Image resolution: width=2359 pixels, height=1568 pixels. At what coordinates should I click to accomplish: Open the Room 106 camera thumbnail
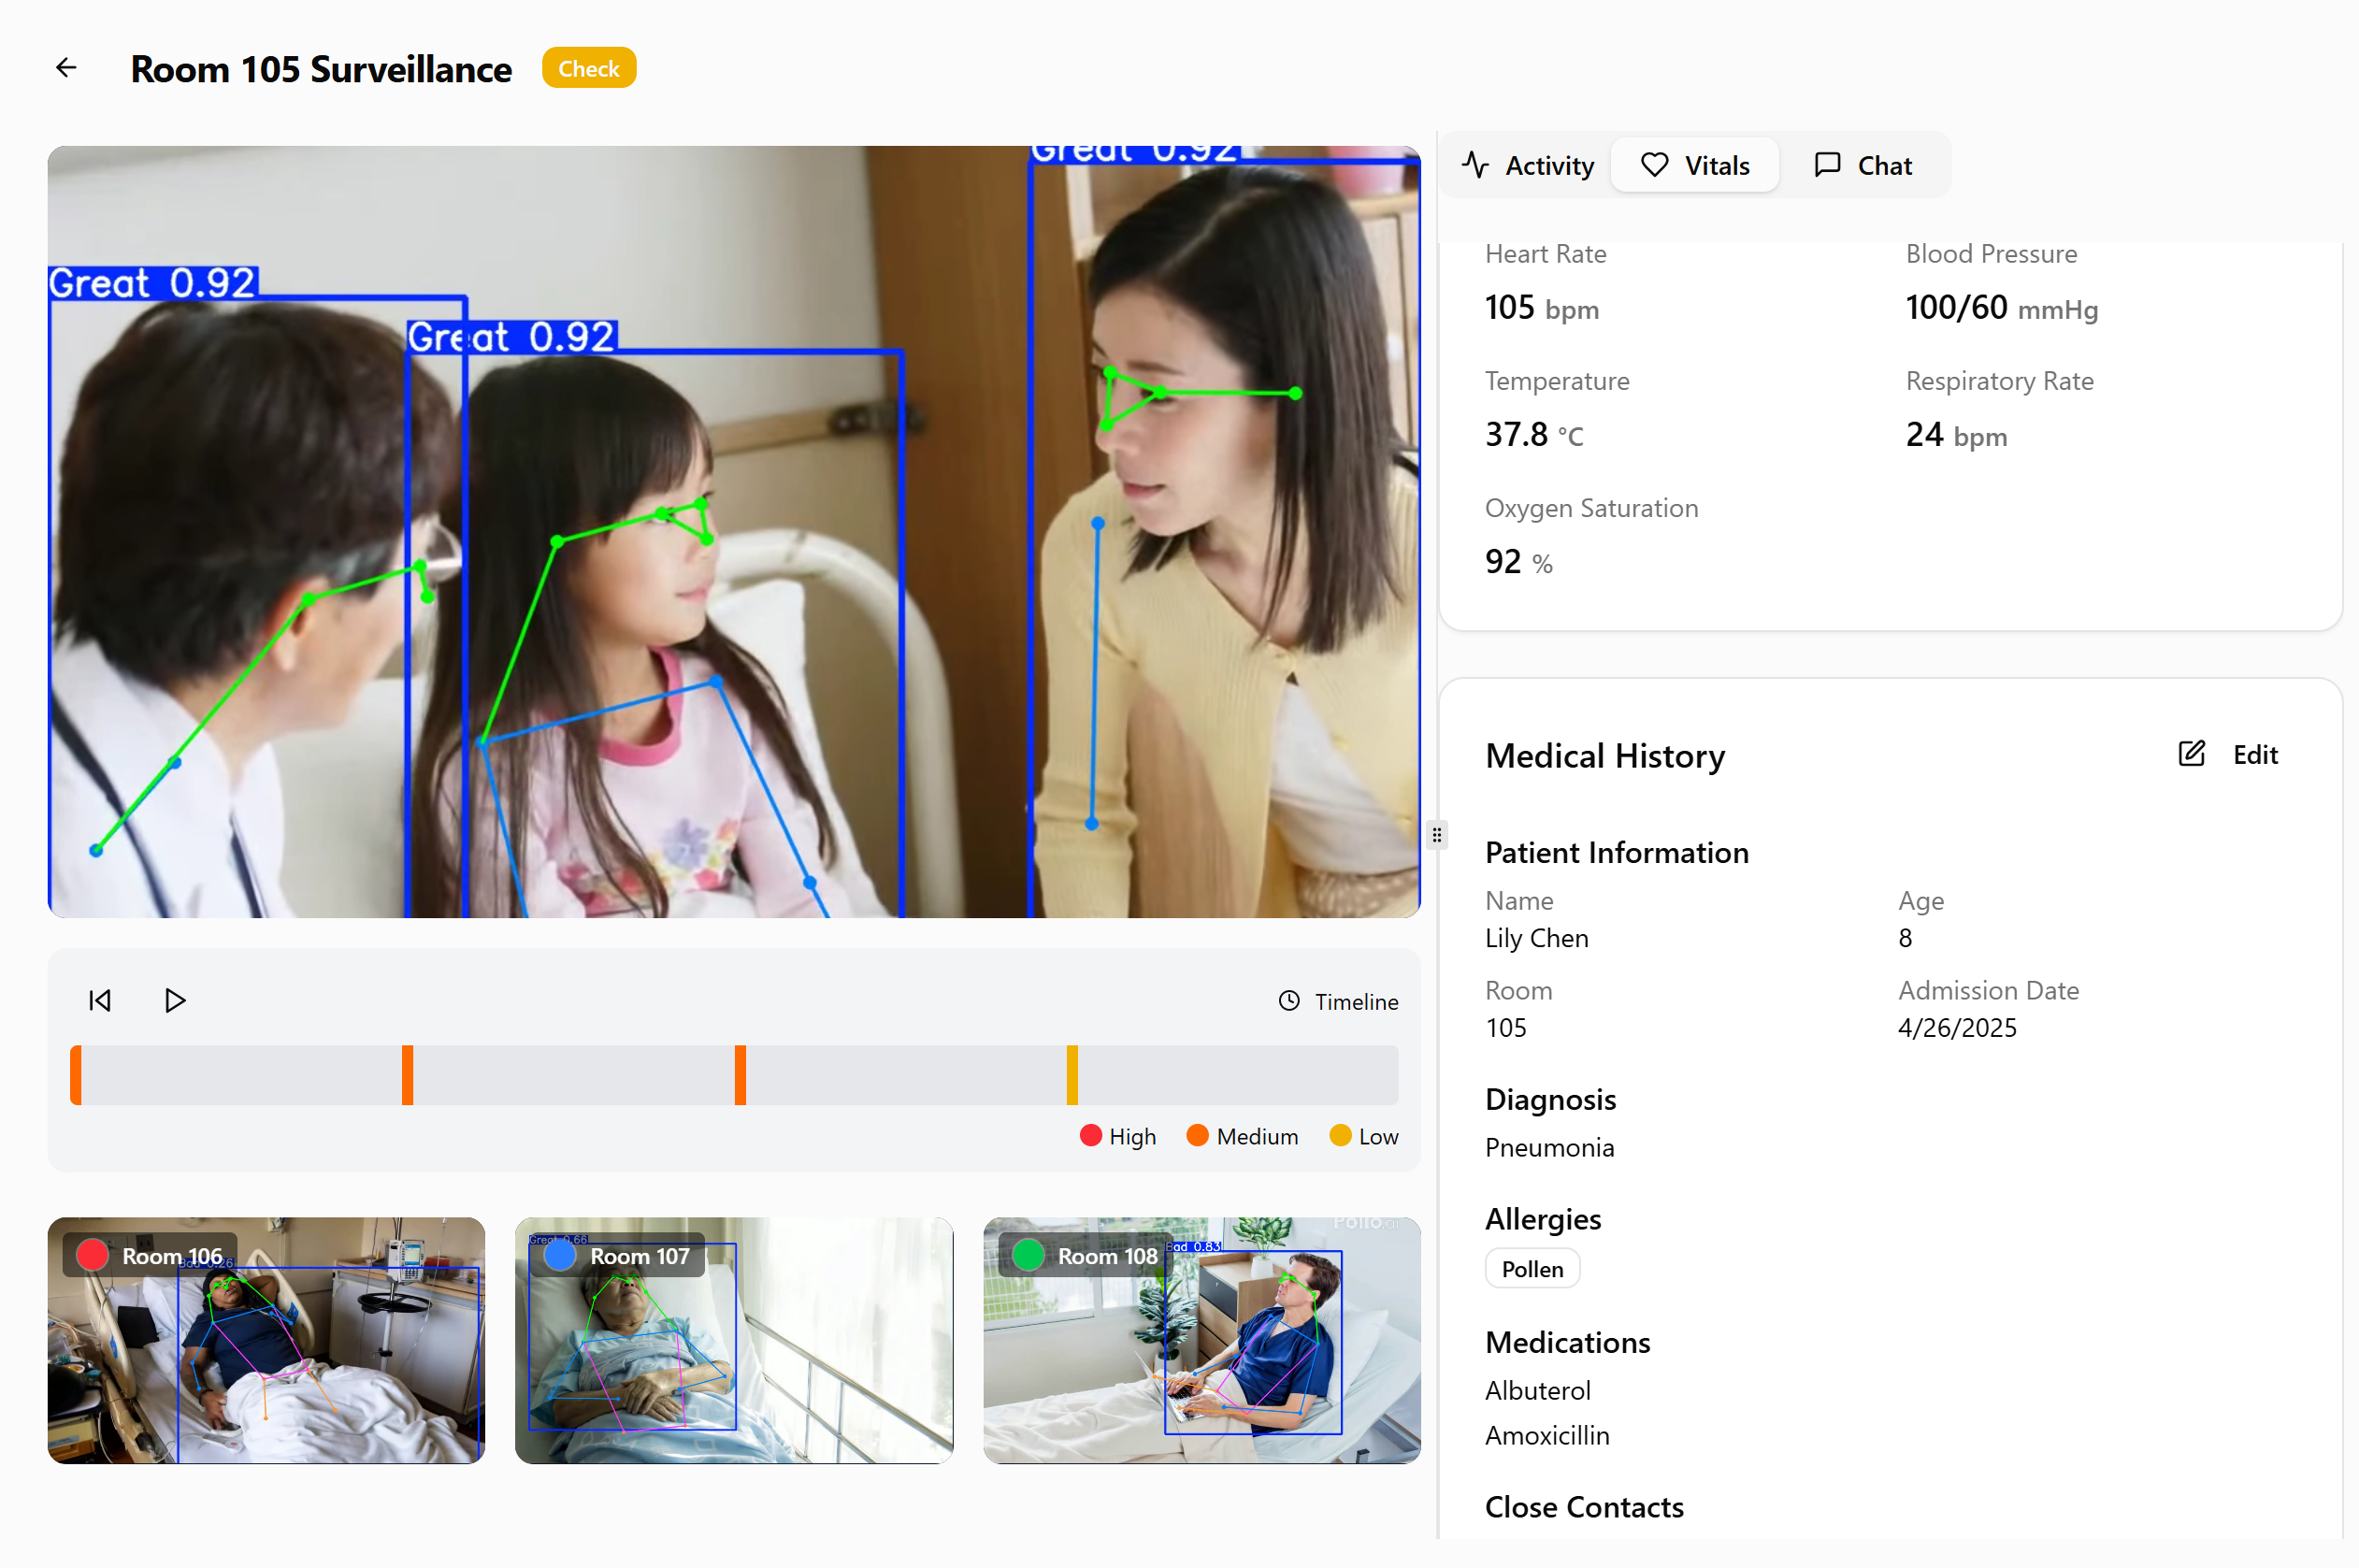(x=266, y=1340)
